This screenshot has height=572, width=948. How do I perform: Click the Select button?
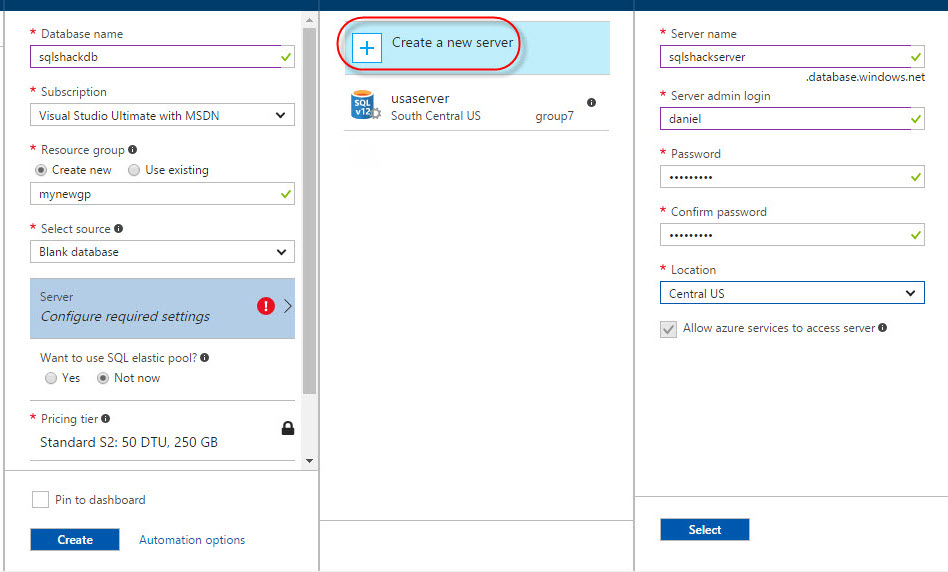coord(704,529)
